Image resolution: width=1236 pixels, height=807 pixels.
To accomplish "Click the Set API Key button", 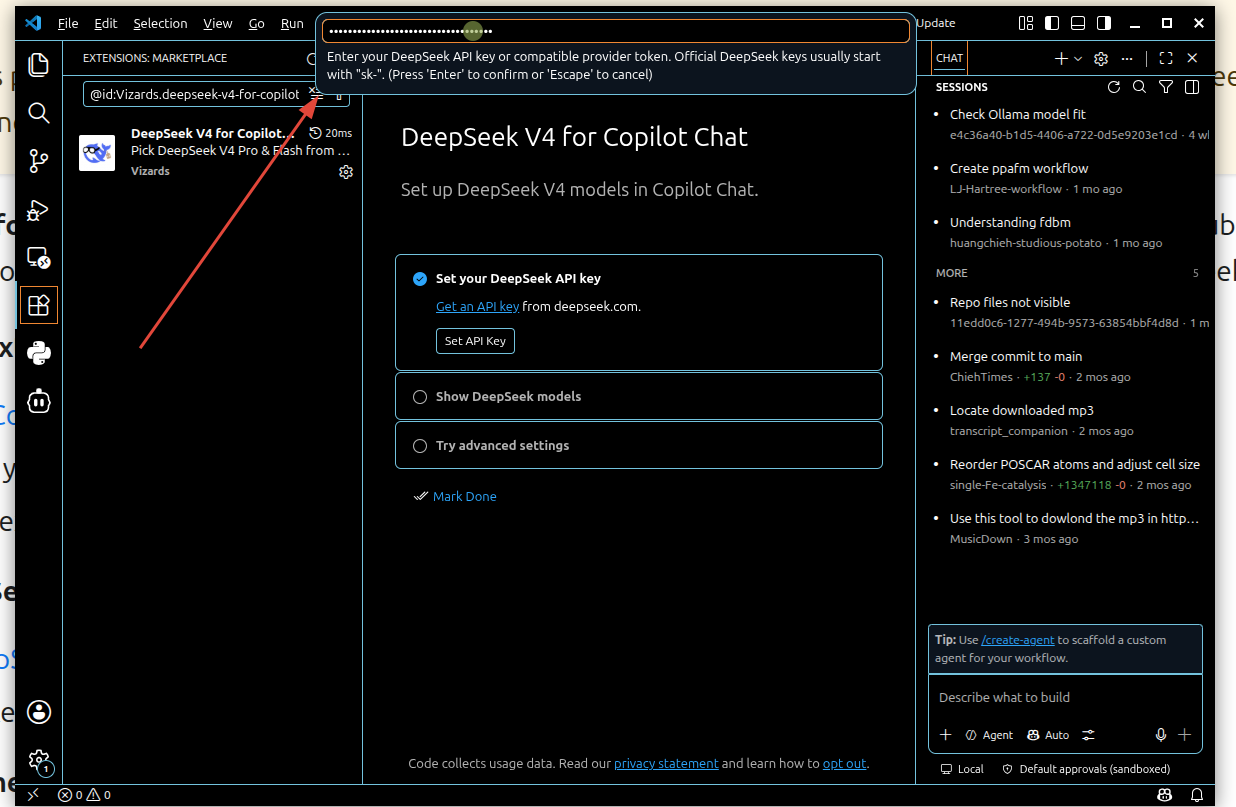I will point(475,341).
